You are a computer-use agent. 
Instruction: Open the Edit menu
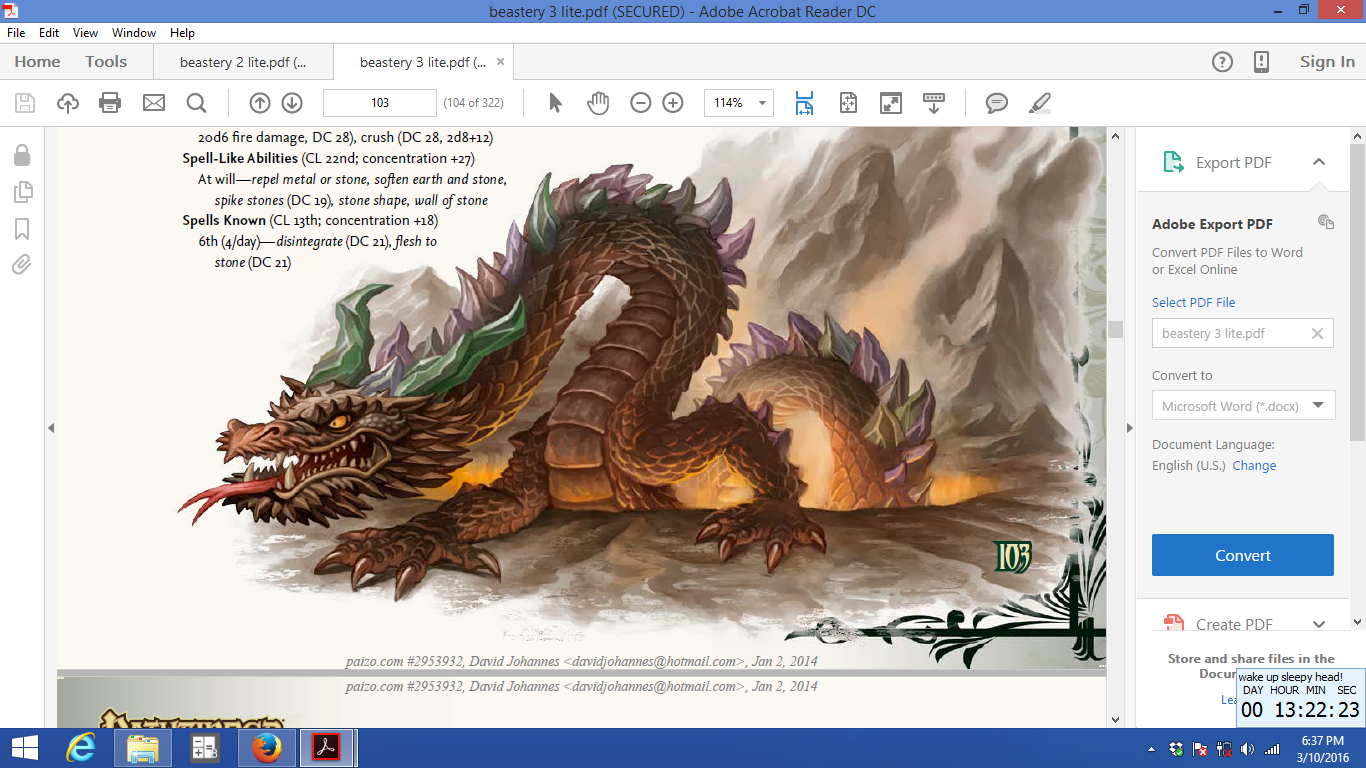tap(49, 33)
